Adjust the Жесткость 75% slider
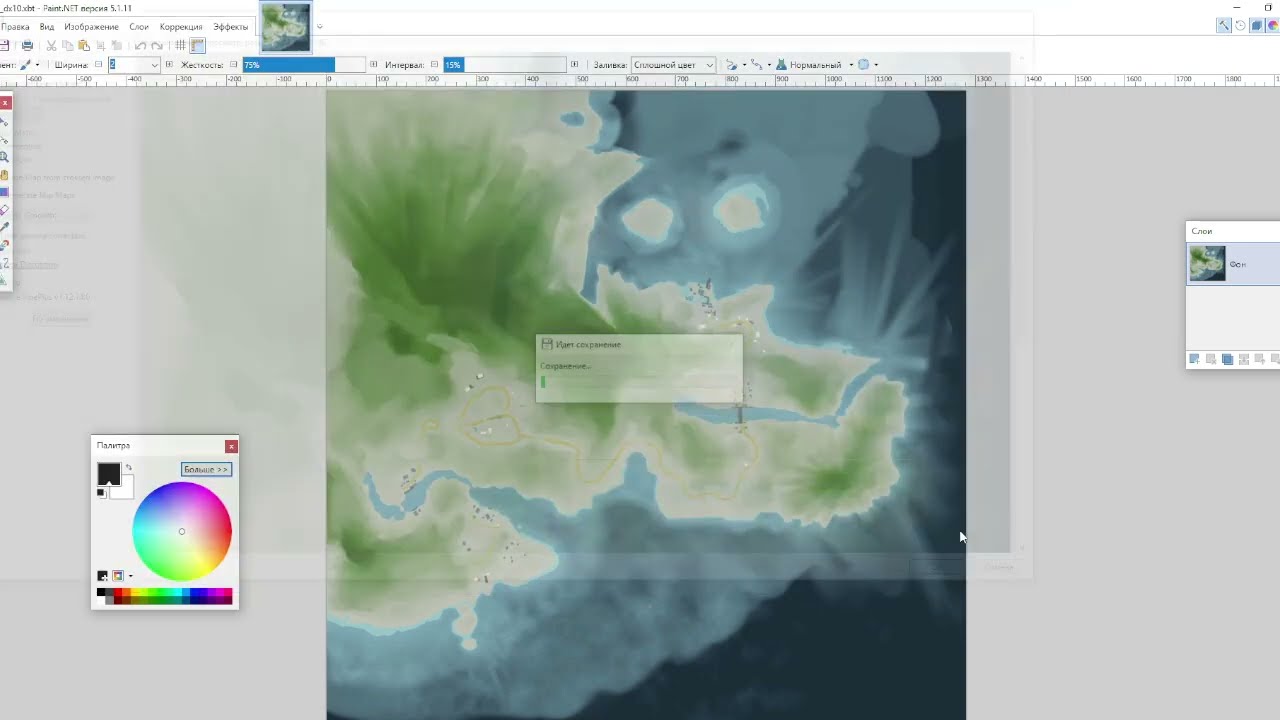Image resolution: width=1280 pixels, height=720 pixels. click(x=303, y=65)
